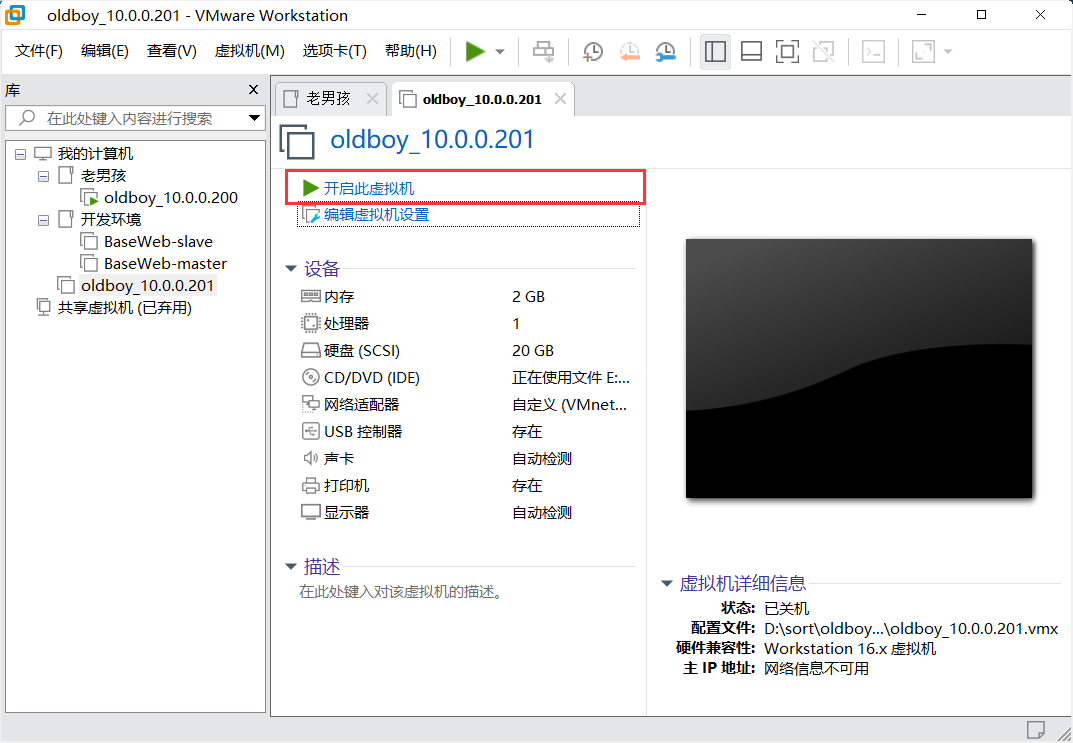Open the 文件(F) menu
Image resolution: width=1073 pixels, height=743 pixels.
tap(39, 51)
